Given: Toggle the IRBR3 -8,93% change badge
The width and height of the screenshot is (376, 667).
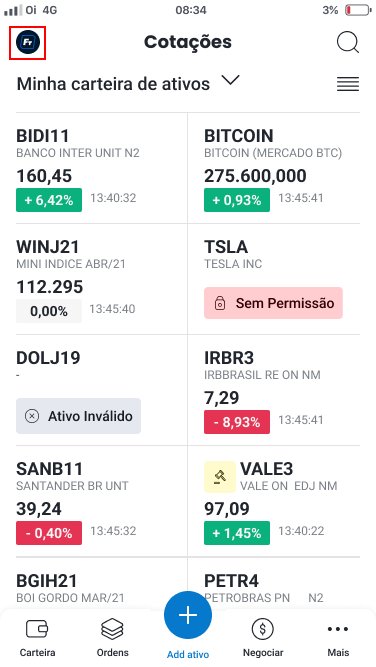Looking at the screenshot, I should pos(237,422).
